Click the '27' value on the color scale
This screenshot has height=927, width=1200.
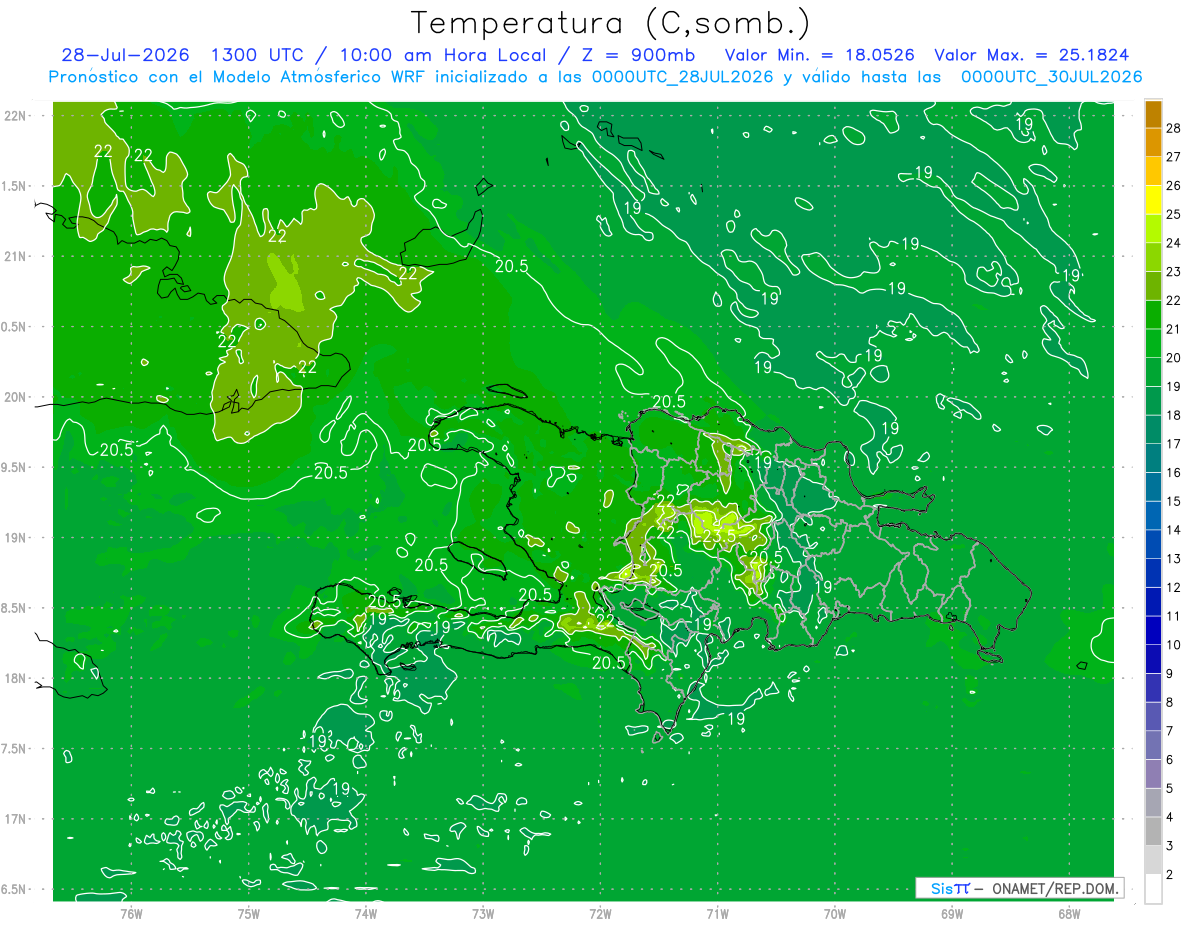(1173, 156)
